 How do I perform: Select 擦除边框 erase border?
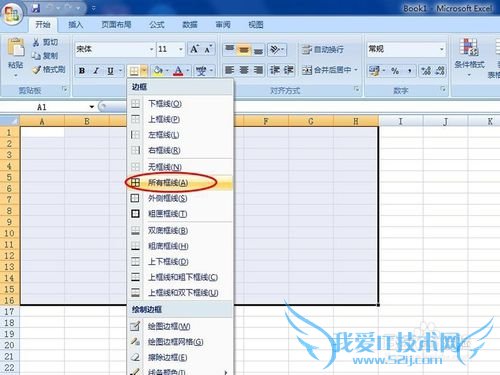[180, 357]
